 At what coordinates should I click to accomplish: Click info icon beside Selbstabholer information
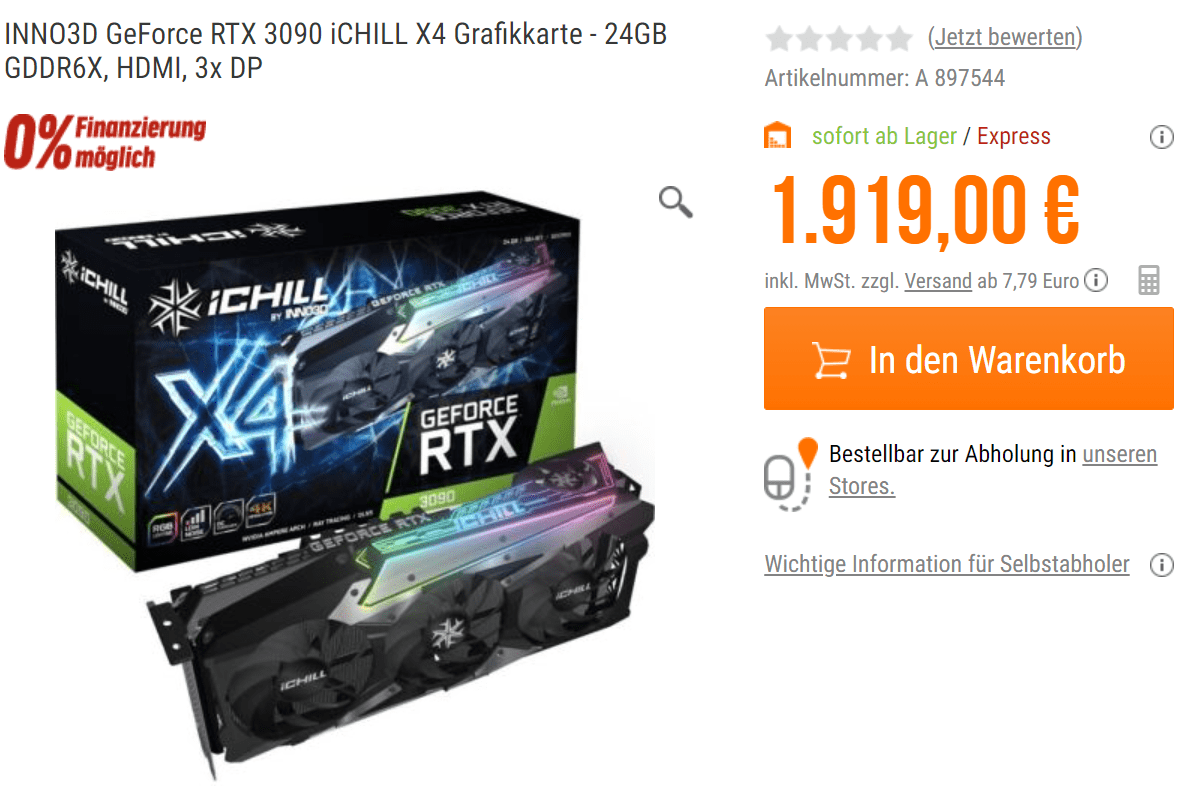(1161, 565)
